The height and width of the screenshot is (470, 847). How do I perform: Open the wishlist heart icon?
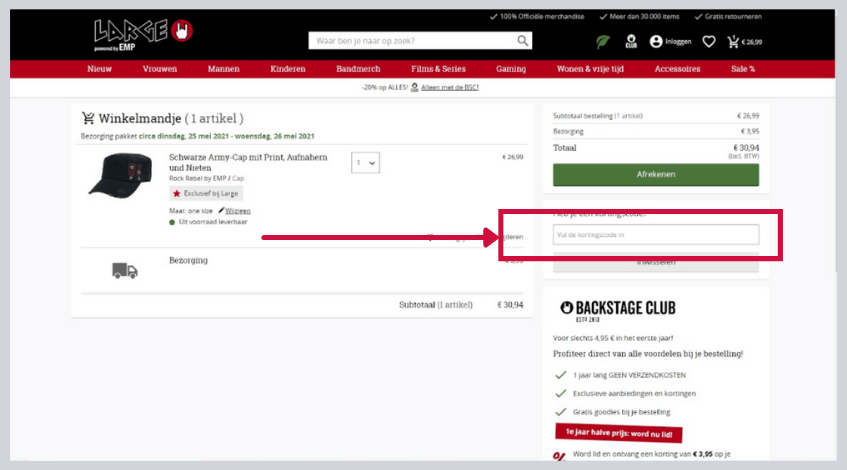(709, 42)
